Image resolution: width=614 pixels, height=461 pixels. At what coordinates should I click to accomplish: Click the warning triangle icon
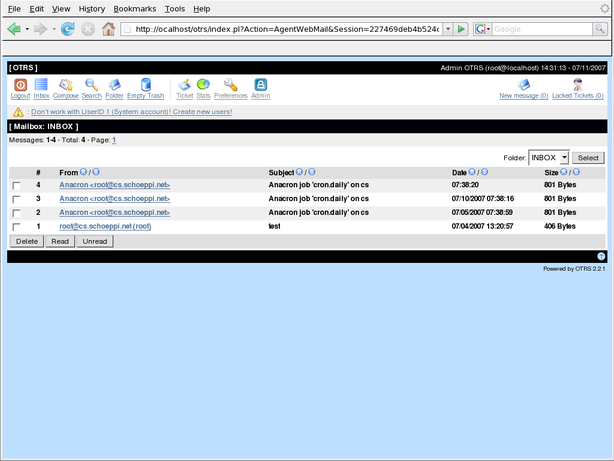pyautogui.click(x=18, y=112)
